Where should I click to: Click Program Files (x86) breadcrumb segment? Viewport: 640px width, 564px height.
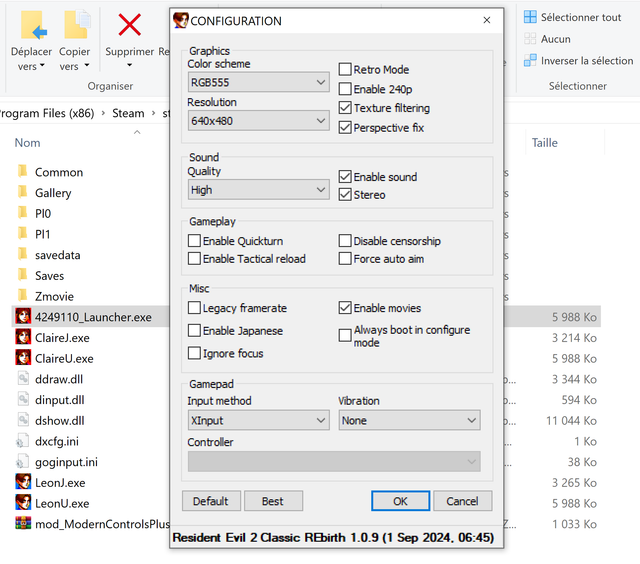46,113
